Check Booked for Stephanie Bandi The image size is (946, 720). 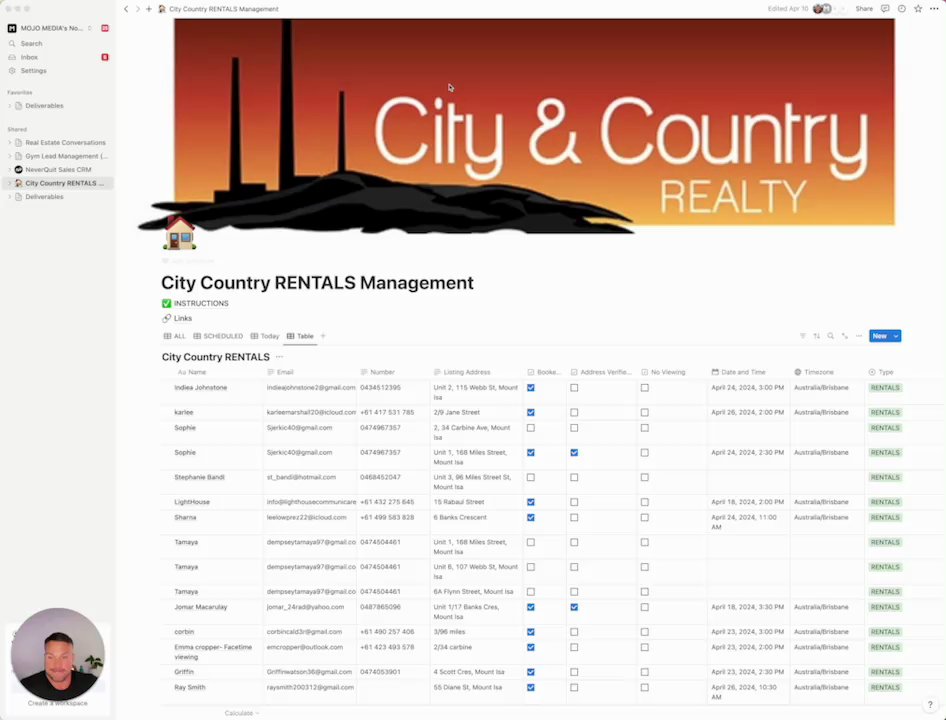pyautogui.click(x=531, y=477)
